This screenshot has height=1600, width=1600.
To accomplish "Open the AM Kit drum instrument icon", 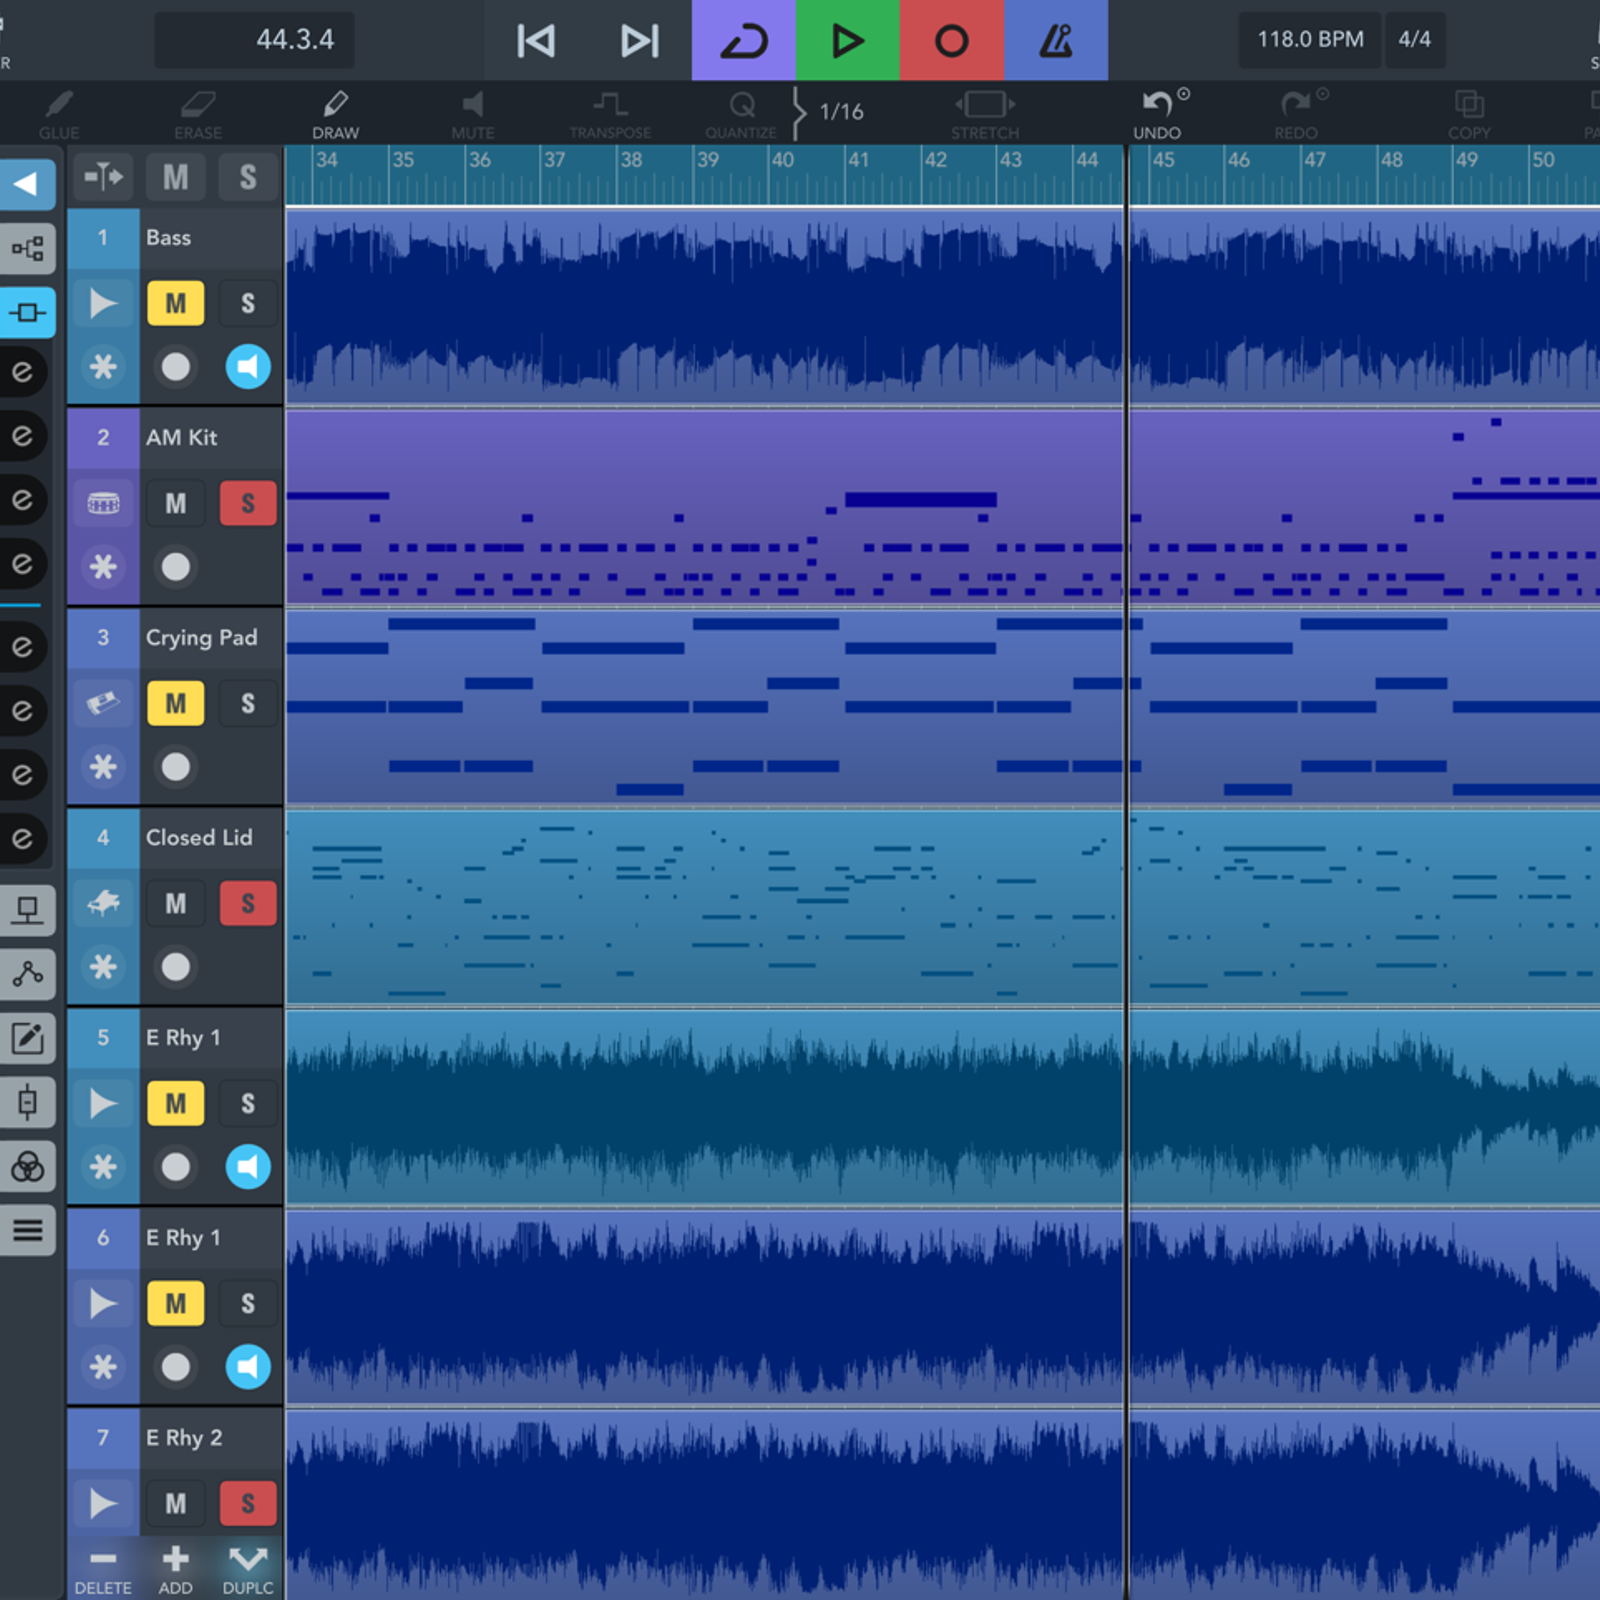I will coord(103,504).
